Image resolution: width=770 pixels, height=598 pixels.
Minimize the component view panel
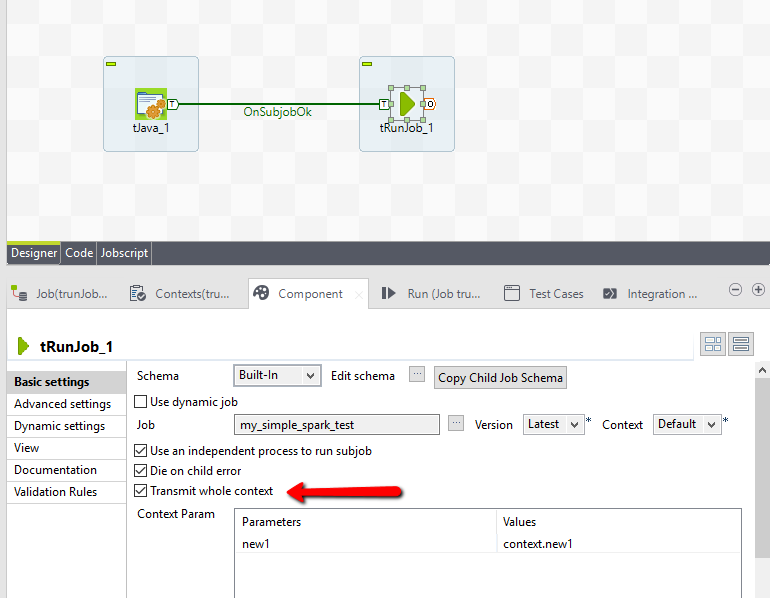pyautogui.click(x=735, y=290)
